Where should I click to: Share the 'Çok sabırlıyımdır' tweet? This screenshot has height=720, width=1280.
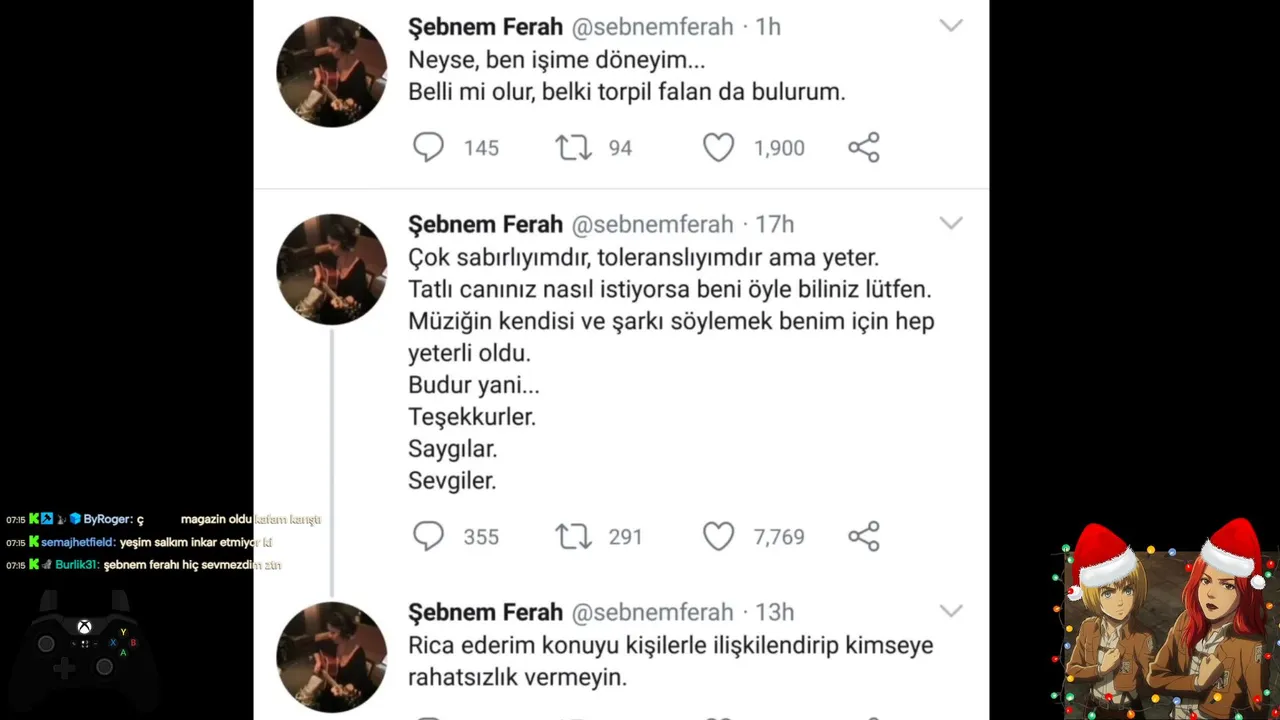point(864,537)
